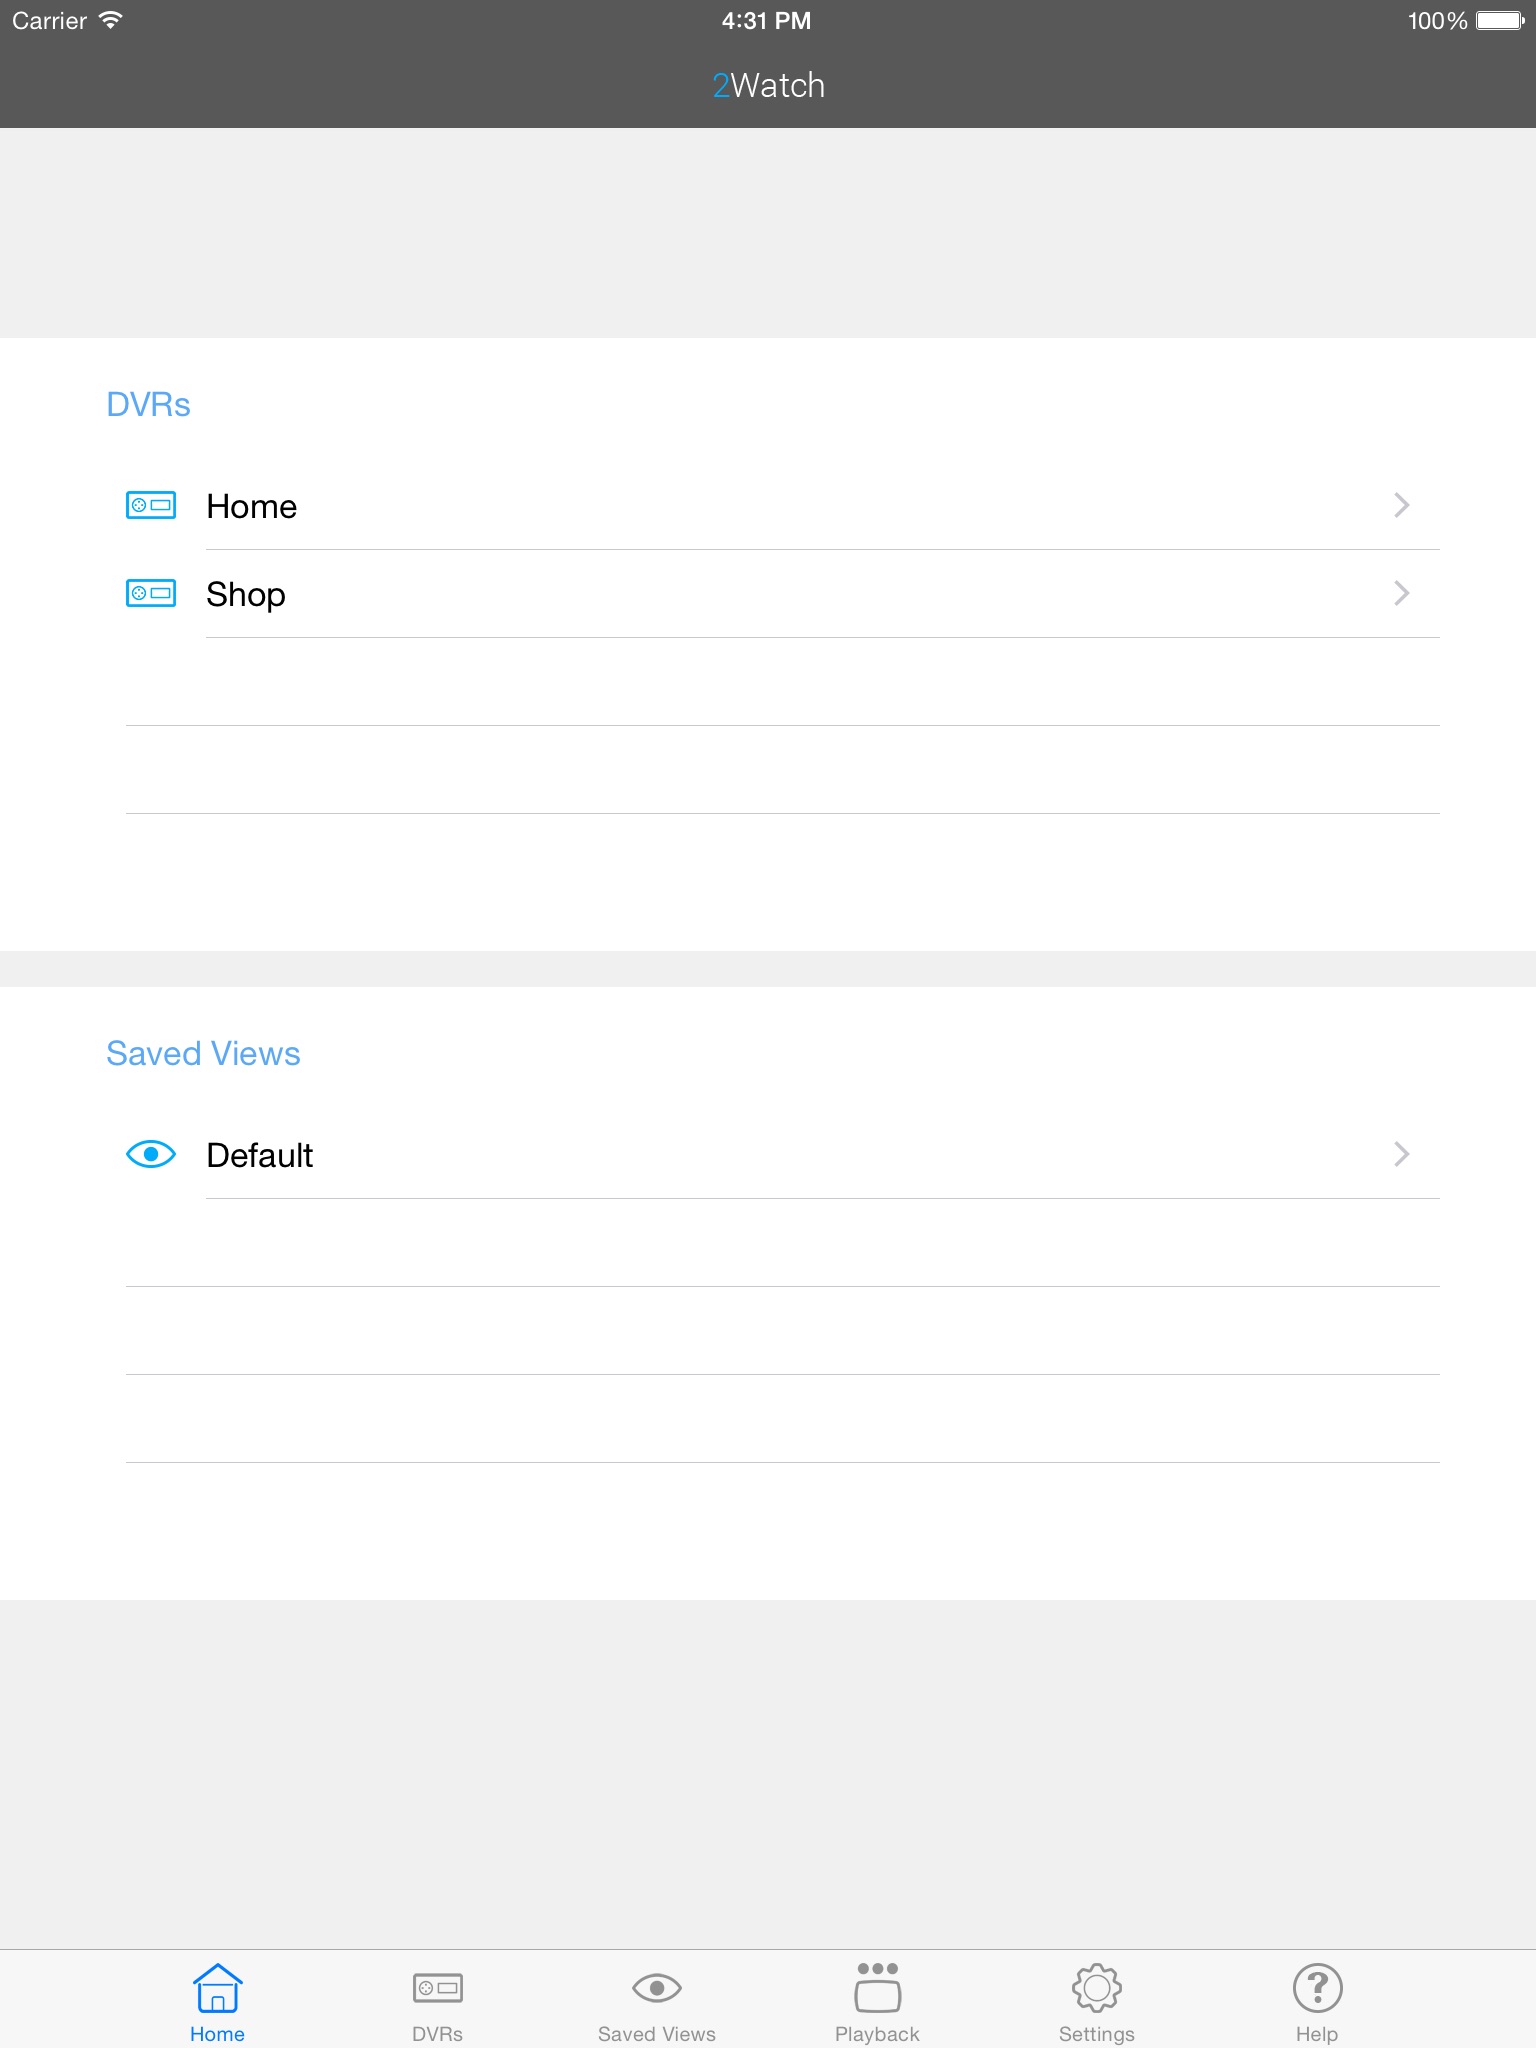Switch to the Saved Views tab label

(657, 2034)
